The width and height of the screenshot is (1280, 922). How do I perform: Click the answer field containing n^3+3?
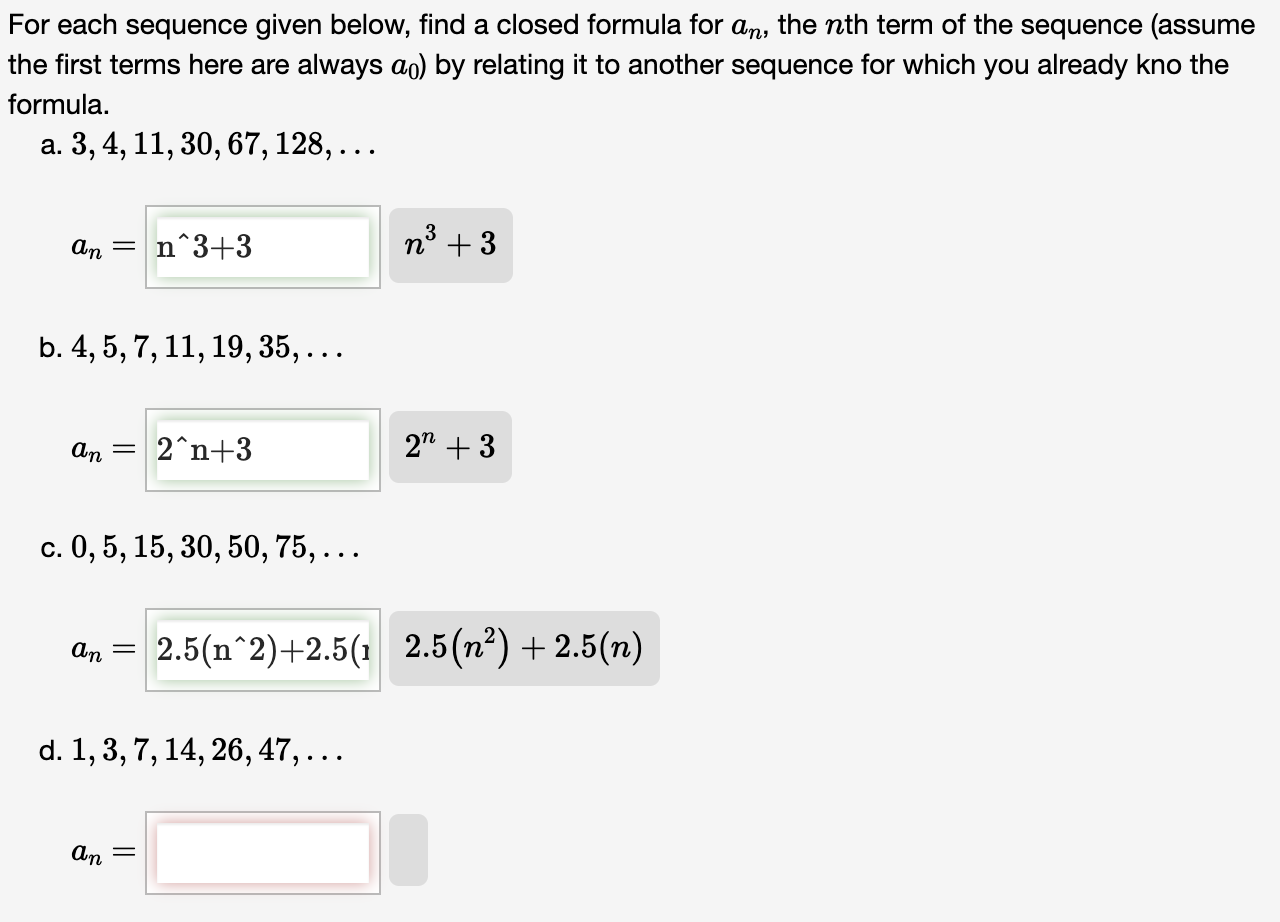coord(262,247)
